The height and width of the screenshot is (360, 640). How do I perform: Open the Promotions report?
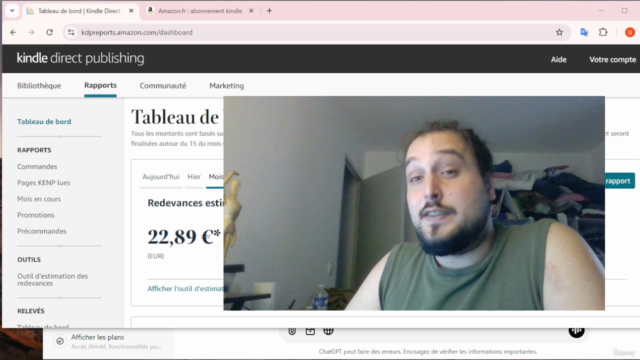click(36, 215)
